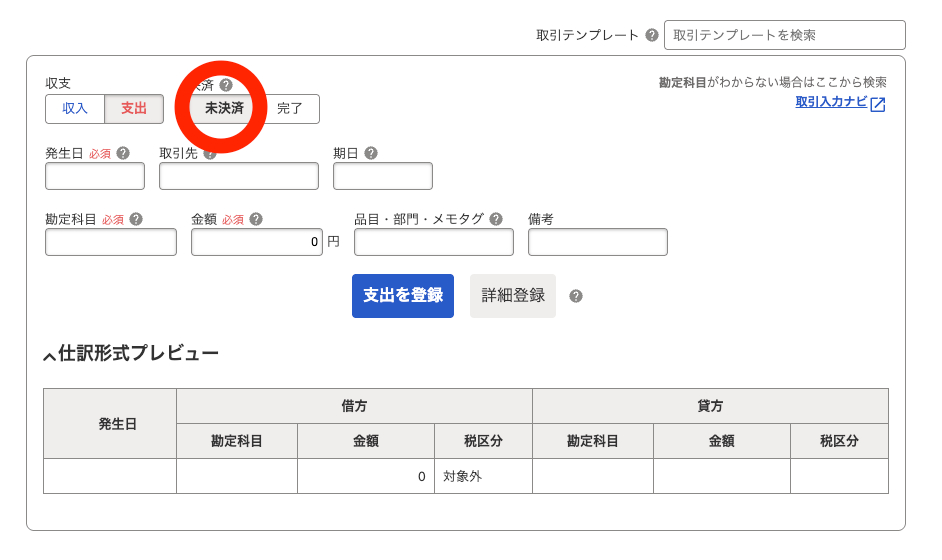The image size is (942, 560).
Task: Select 完了 payment status
Action: click(x=290, y=109)
